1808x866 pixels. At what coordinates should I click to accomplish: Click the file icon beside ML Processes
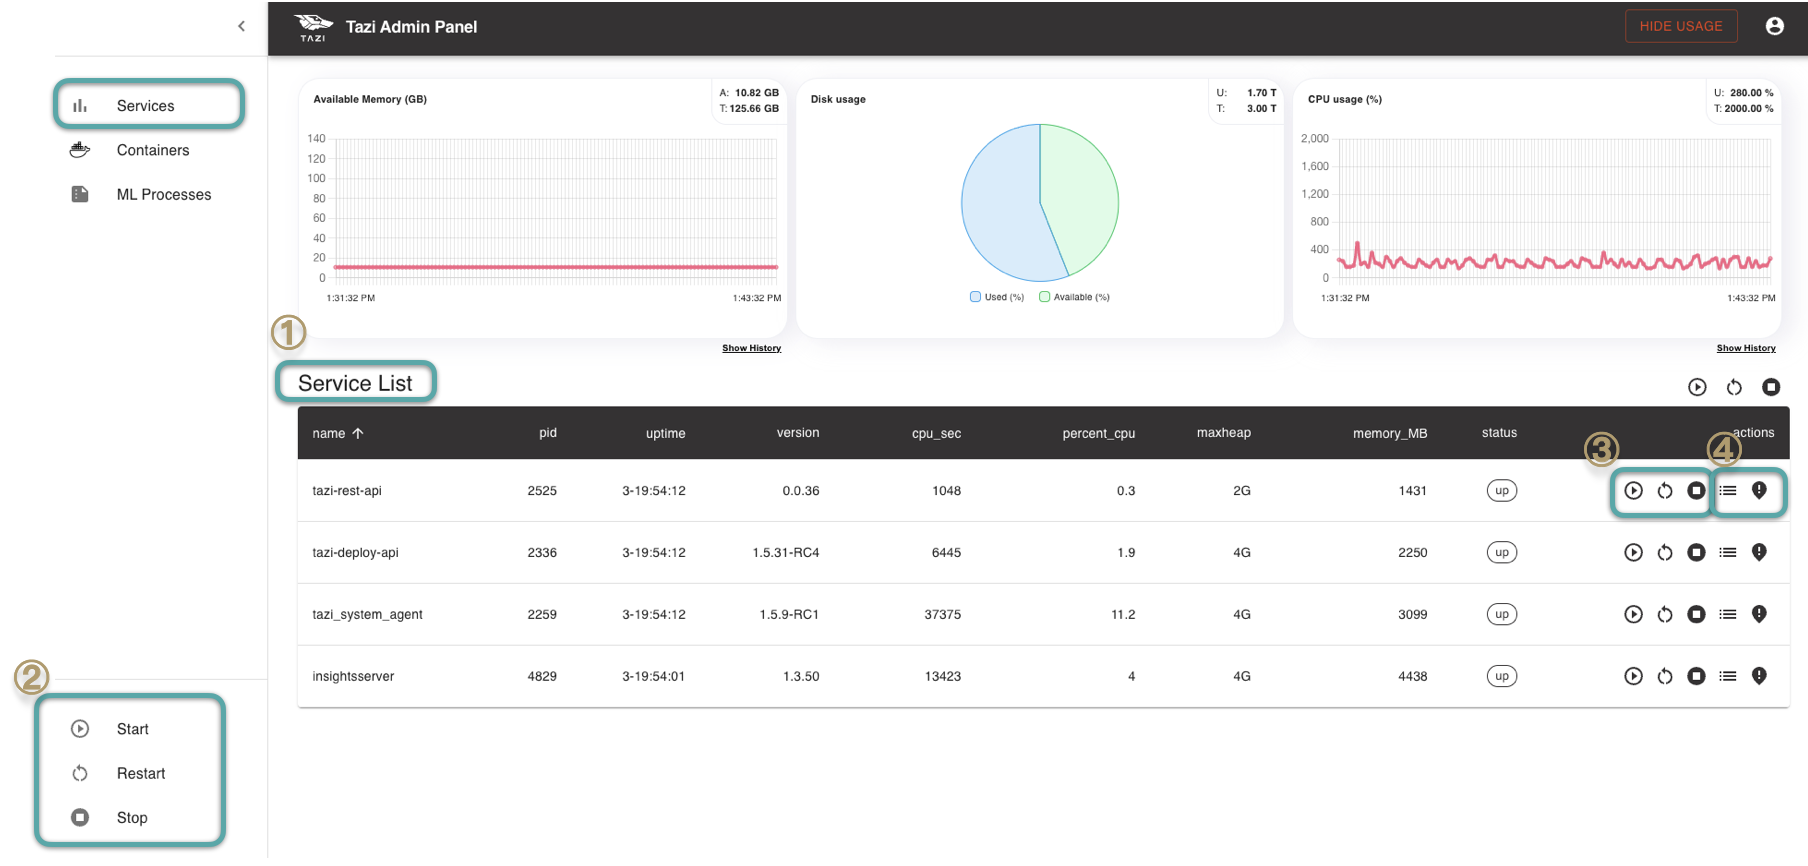[x=80, y=194]
